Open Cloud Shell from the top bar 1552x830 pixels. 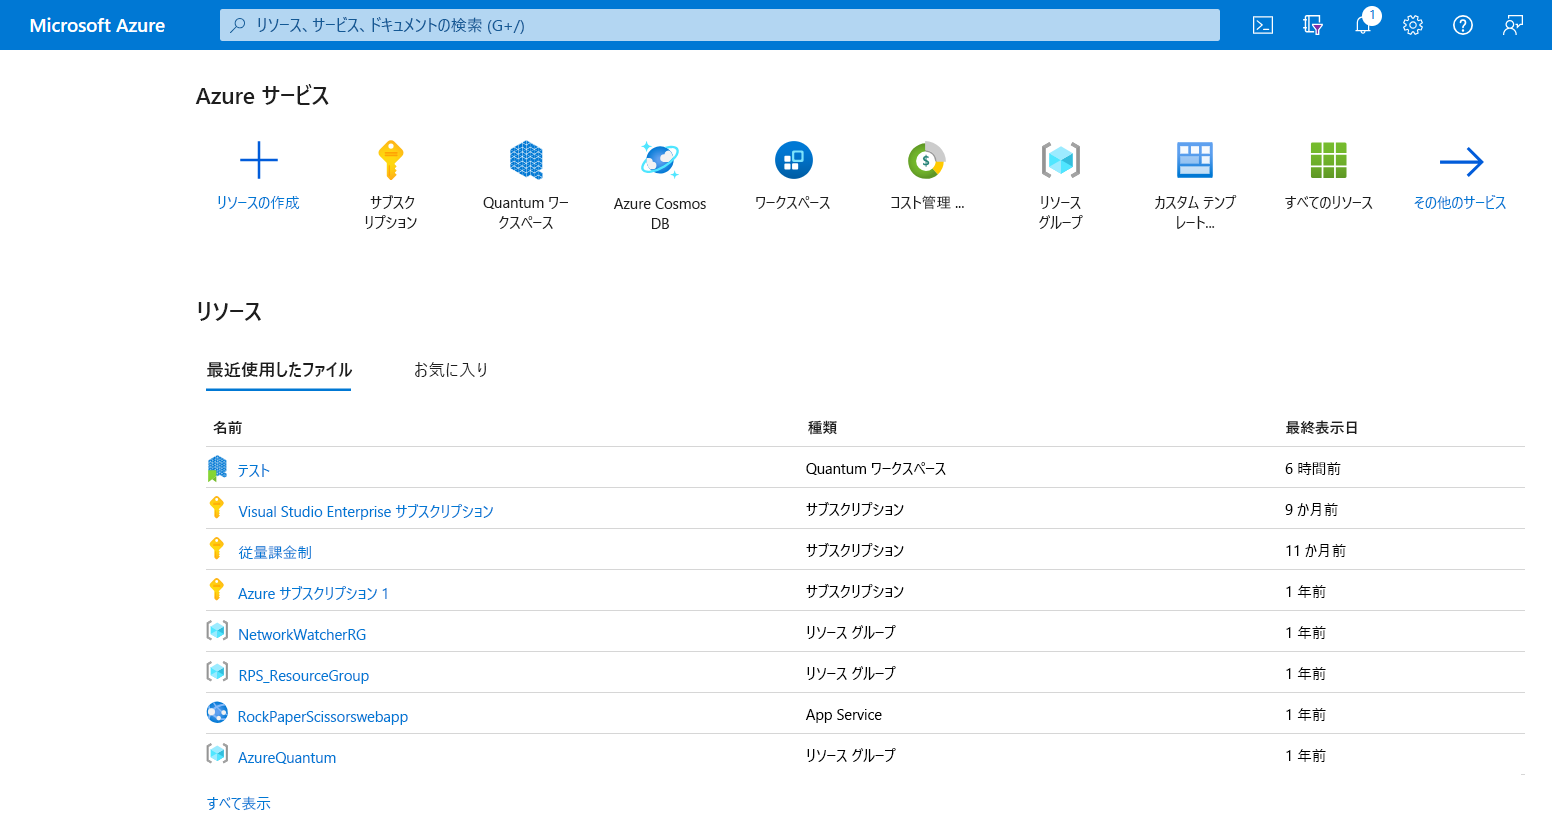click(x=1263, y=25)
